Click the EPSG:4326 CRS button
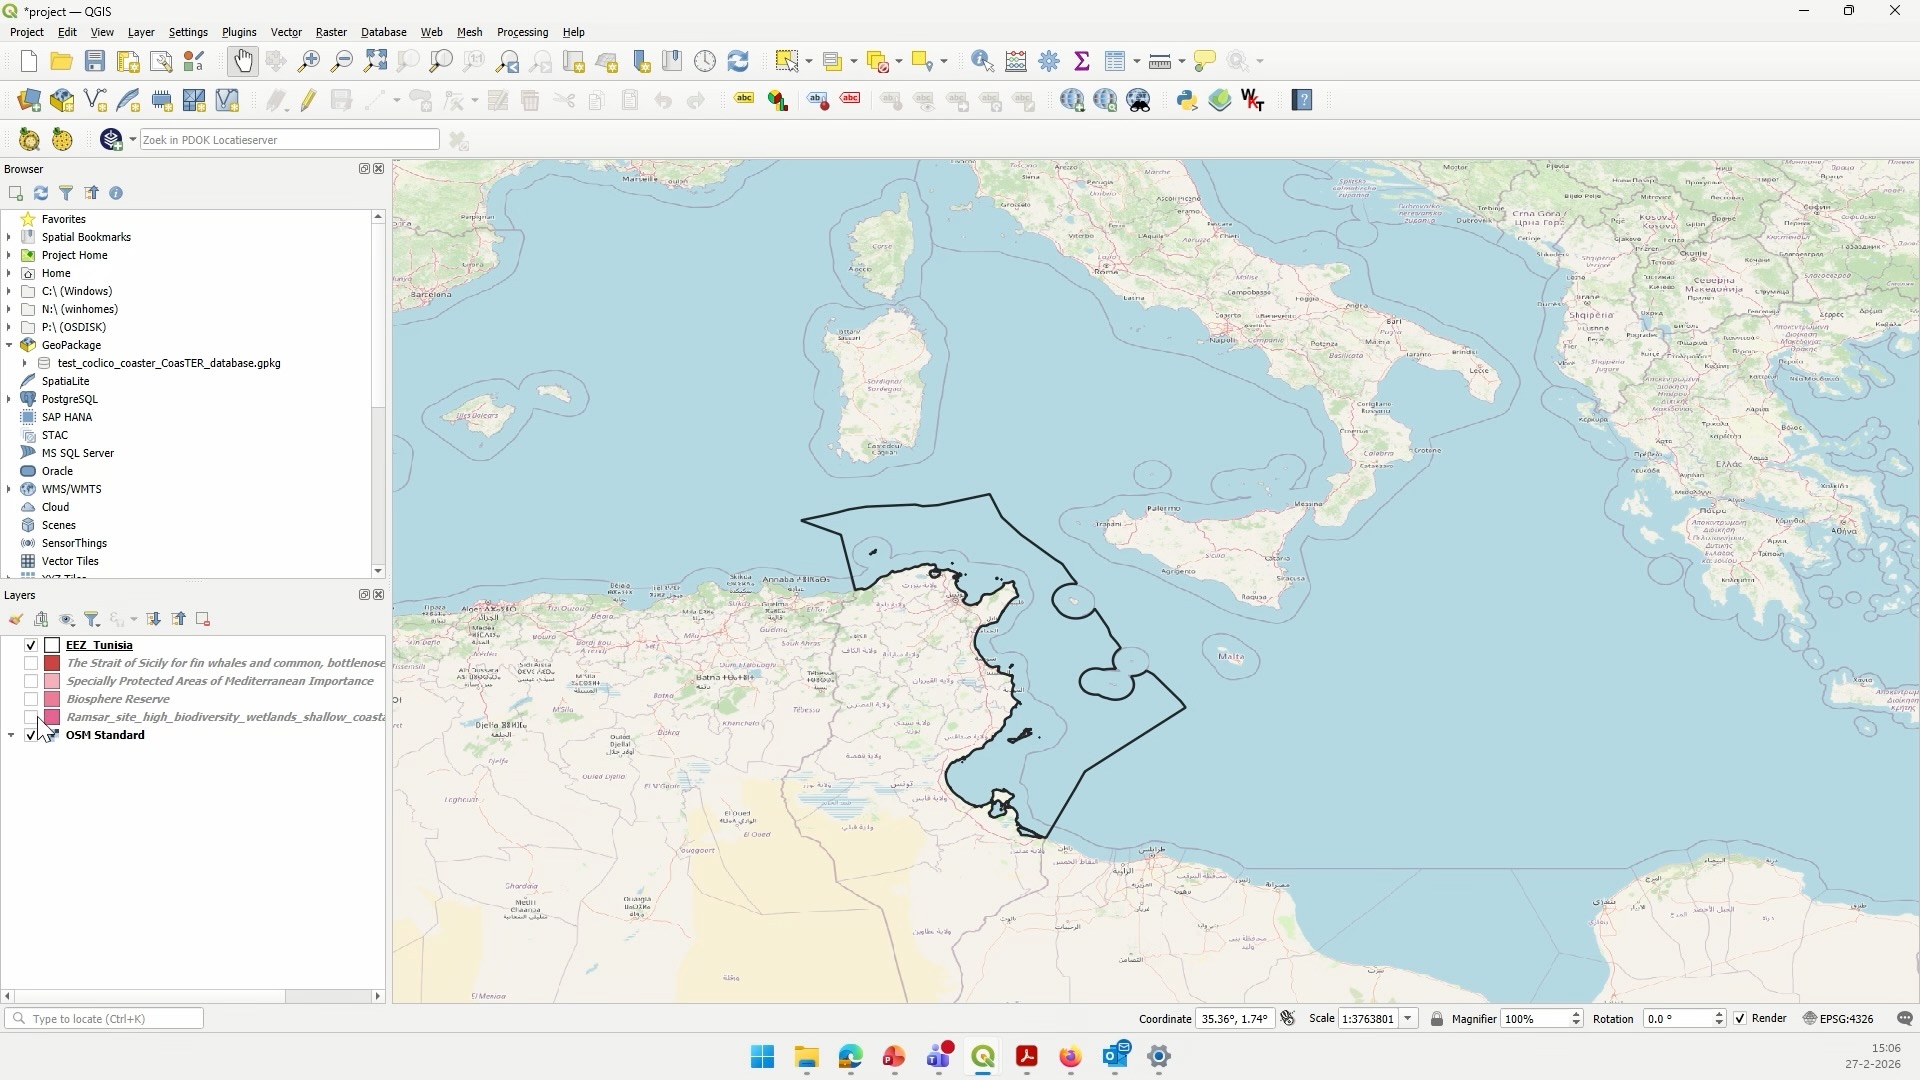The height and width of the screenshot is (1080, 1920). [1838, 1019]
